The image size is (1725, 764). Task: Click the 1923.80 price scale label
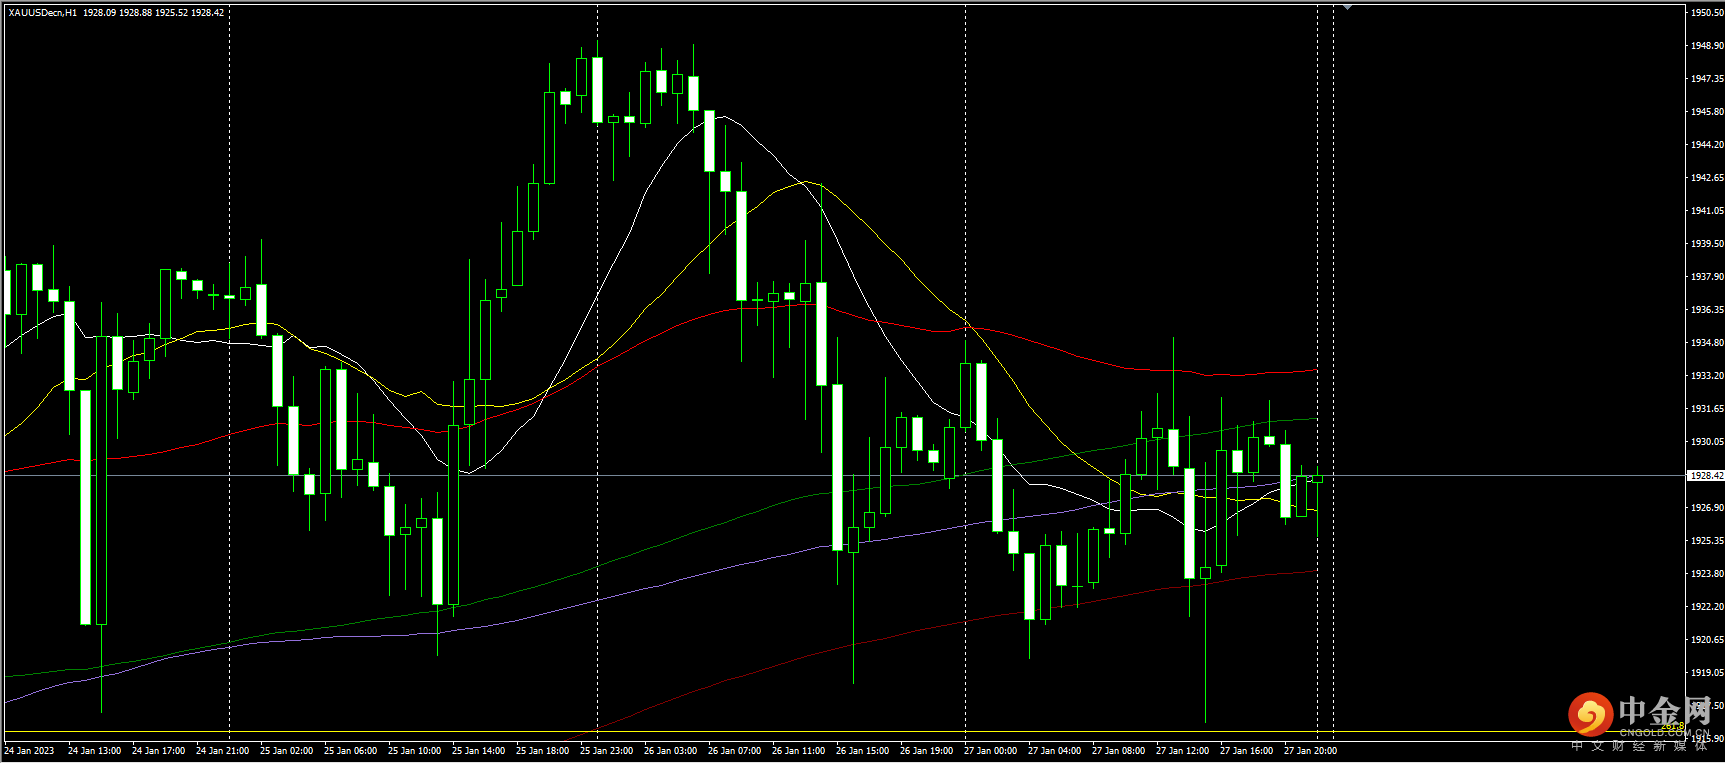click(1707, 574)
